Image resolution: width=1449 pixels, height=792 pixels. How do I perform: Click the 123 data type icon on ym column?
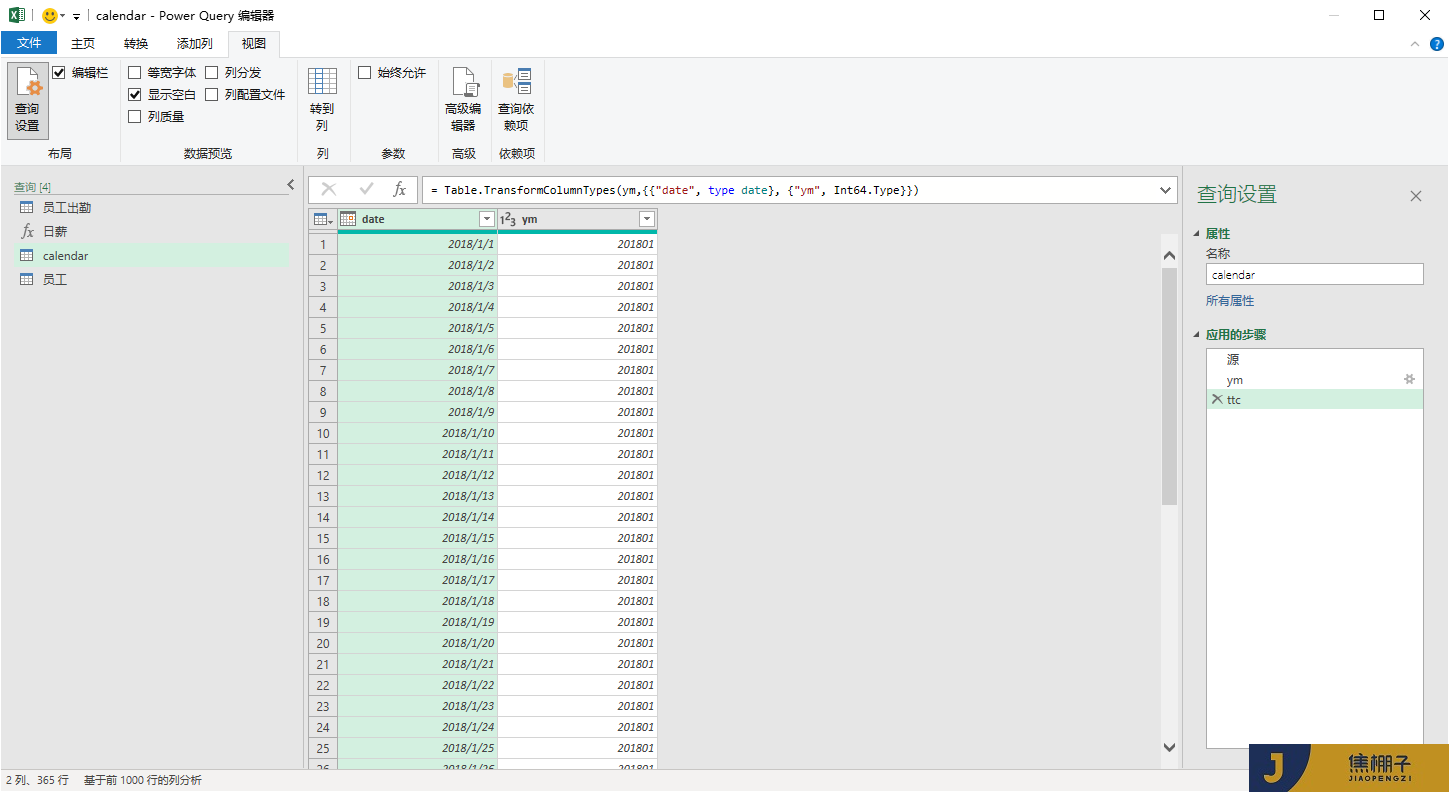pos(507,219)
